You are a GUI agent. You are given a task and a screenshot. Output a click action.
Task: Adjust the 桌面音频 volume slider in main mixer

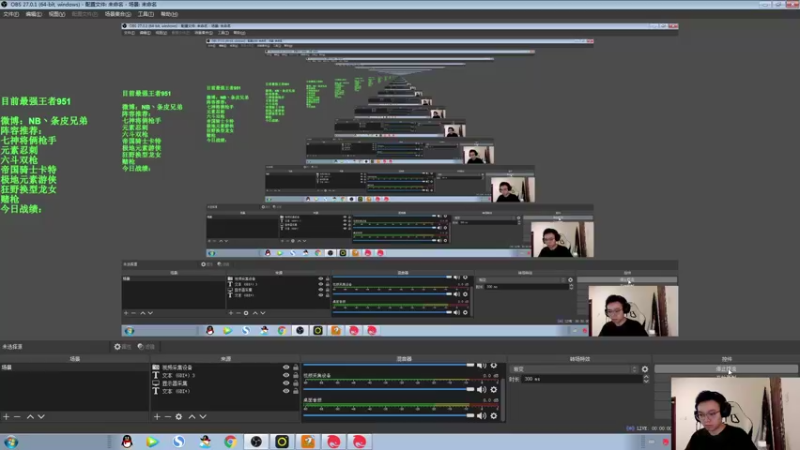pos(389,416)
